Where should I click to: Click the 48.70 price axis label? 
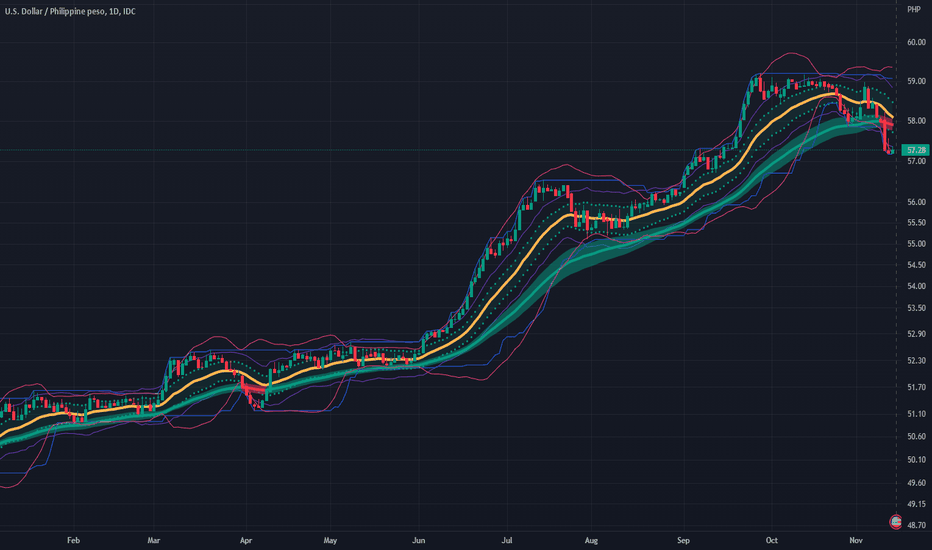916,526
